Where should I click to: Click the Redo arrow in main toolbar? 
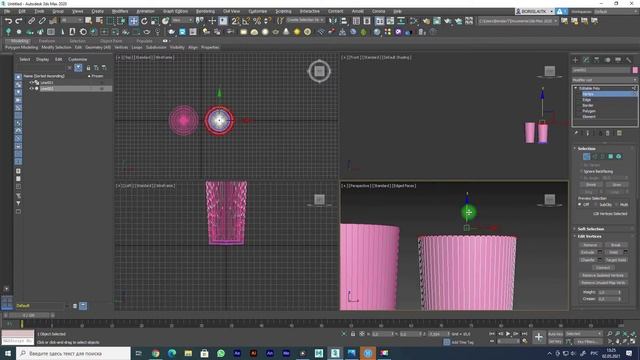19,20
